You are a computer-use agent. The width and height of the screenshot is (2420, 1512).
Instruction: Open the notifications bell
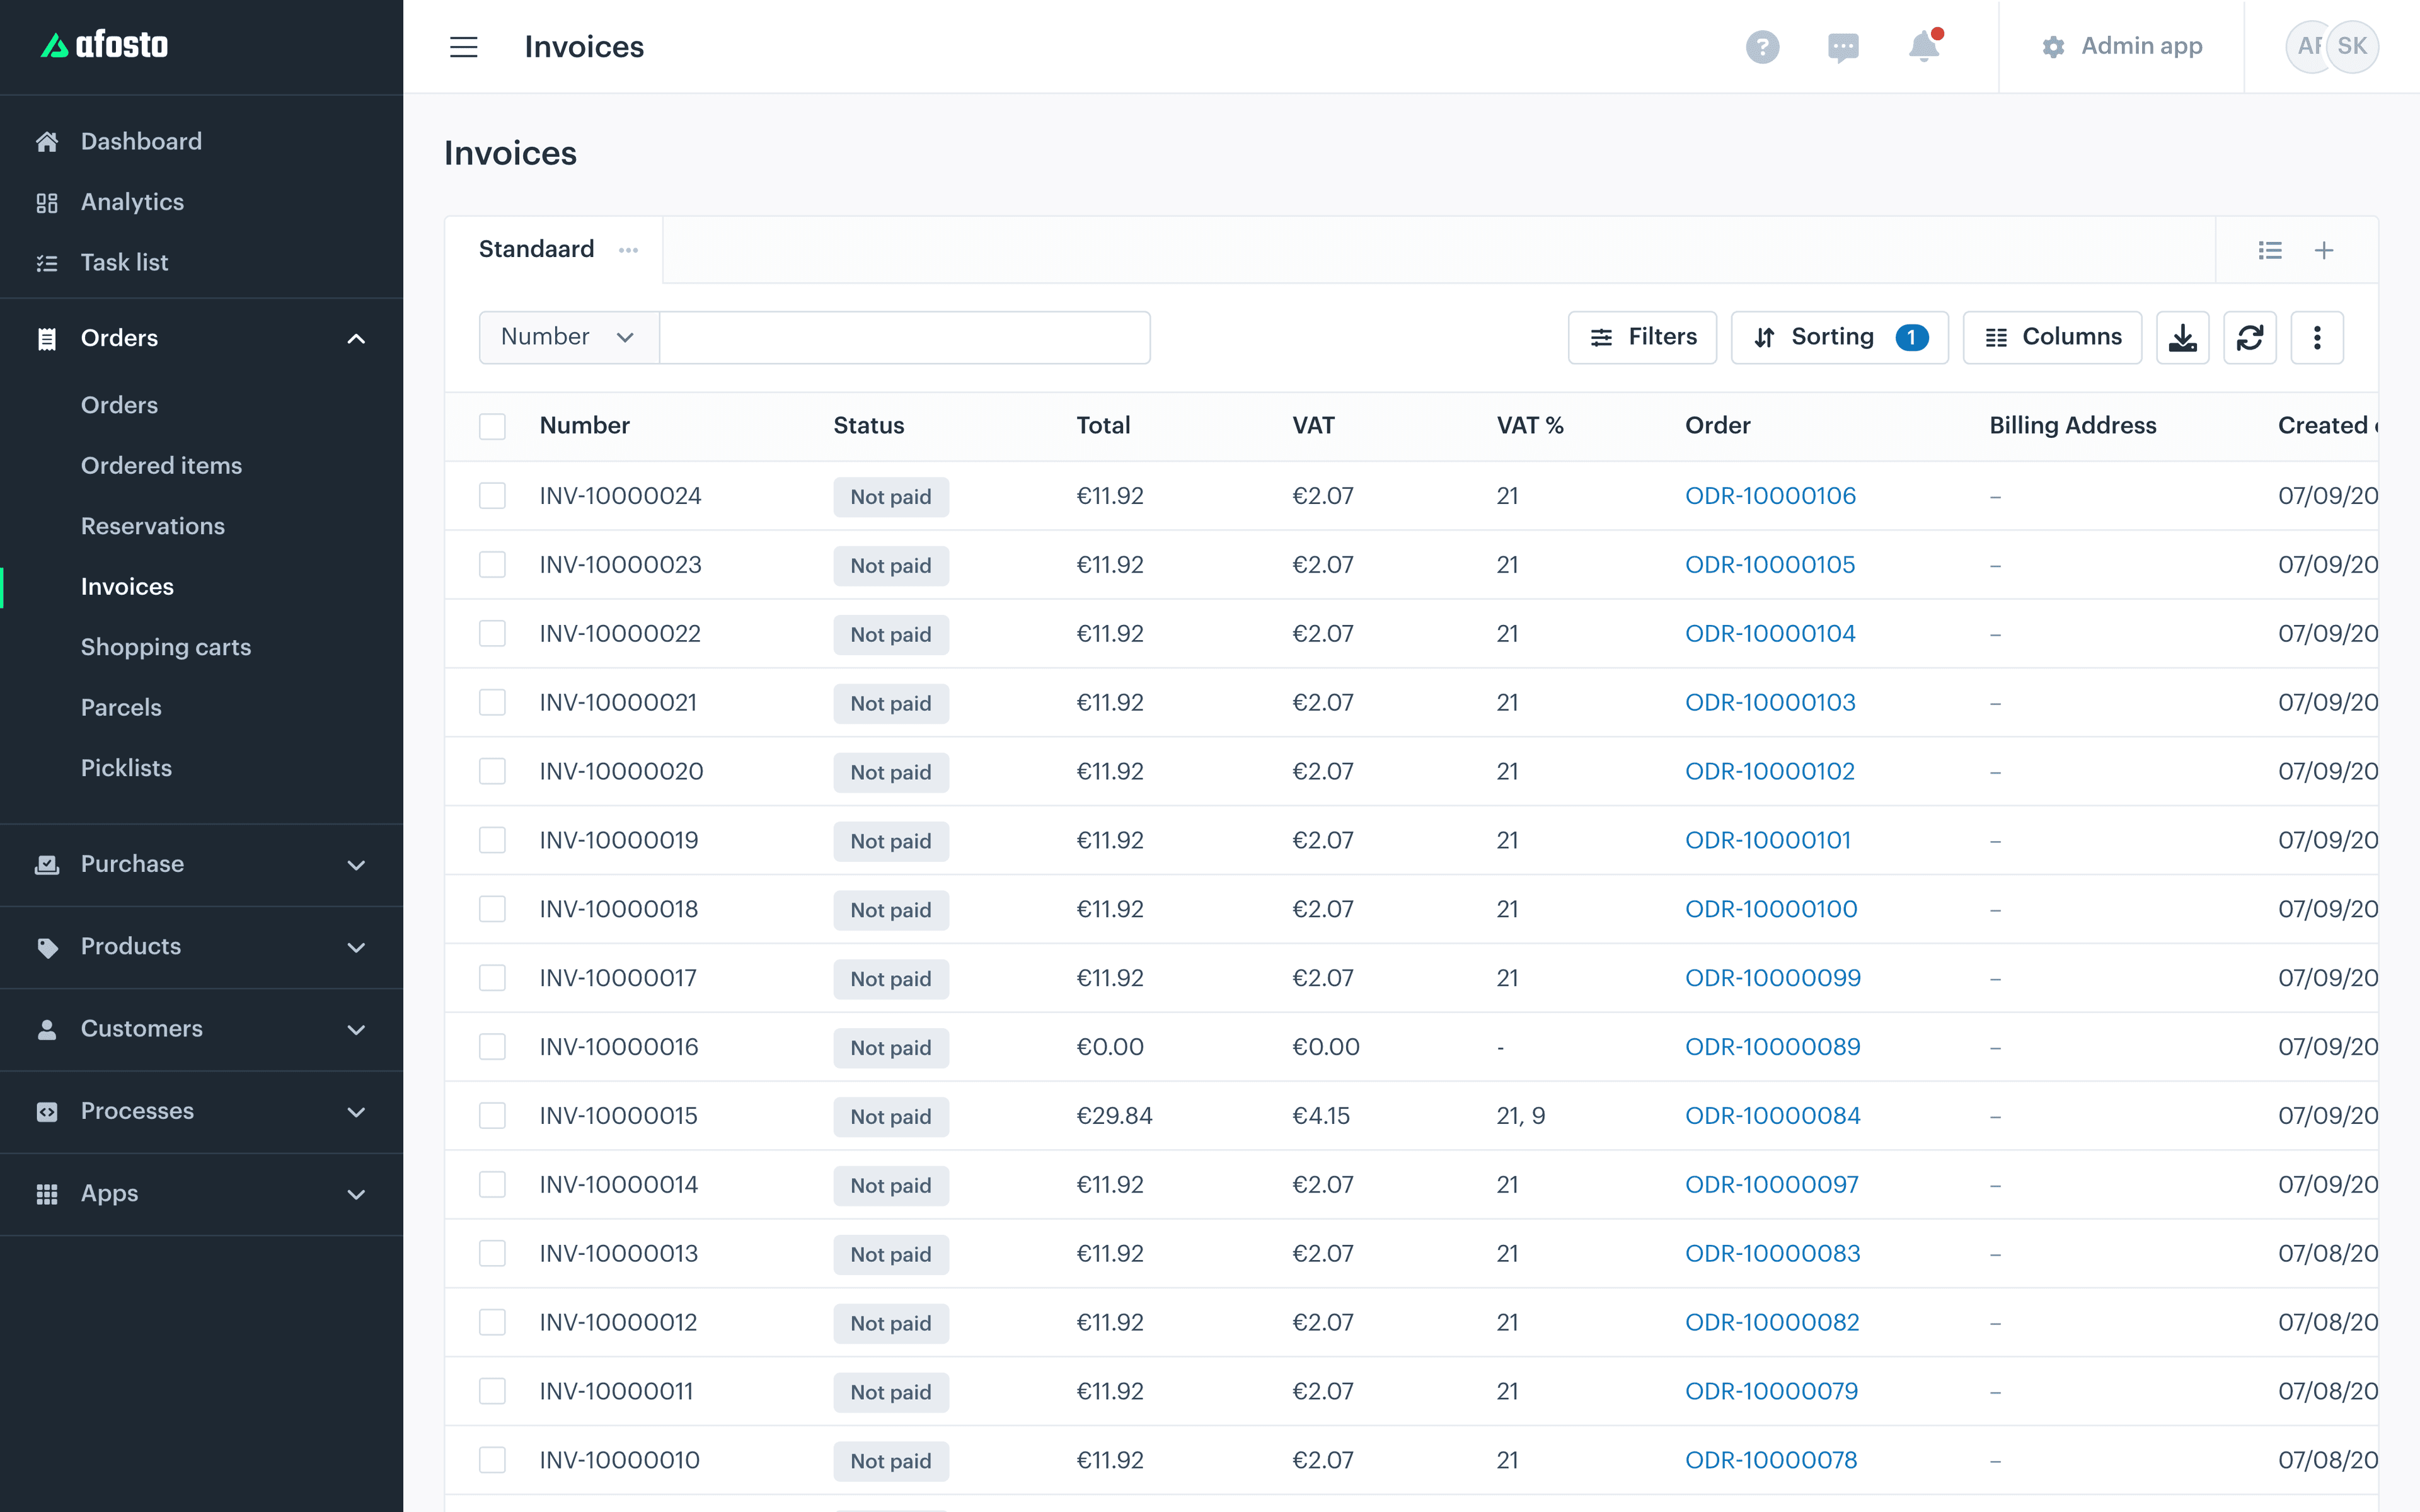click(x=1924, y=46)
